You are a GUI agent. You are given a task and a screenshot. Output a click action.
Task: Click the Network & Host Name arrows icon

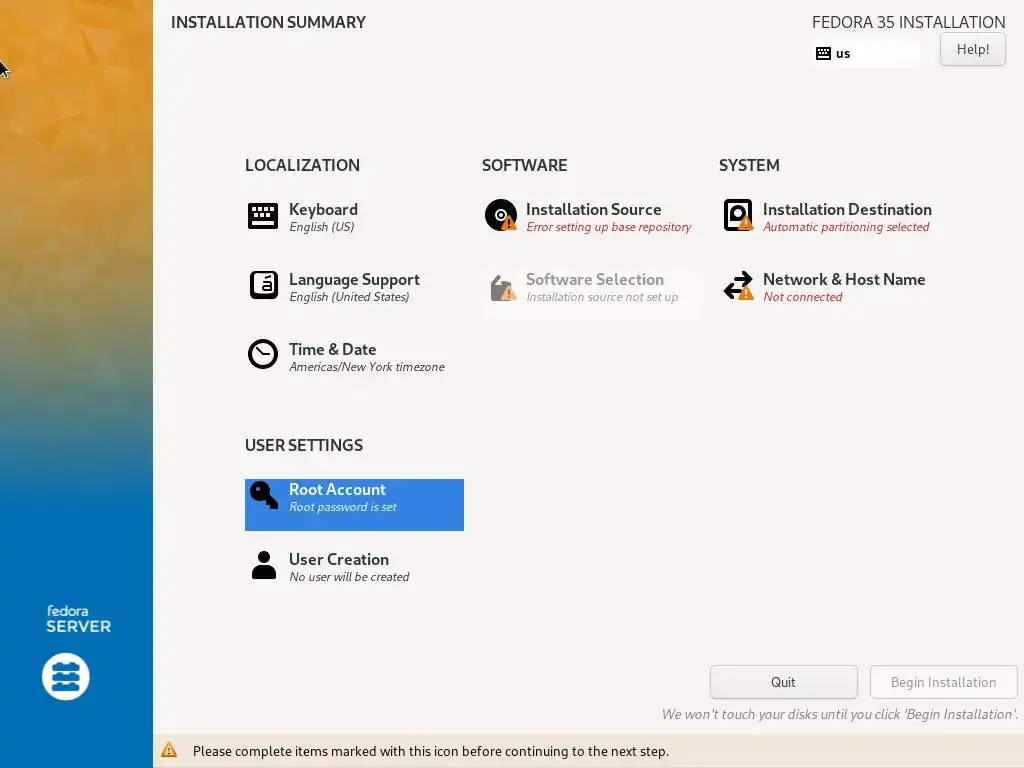(x=738, y=285)
